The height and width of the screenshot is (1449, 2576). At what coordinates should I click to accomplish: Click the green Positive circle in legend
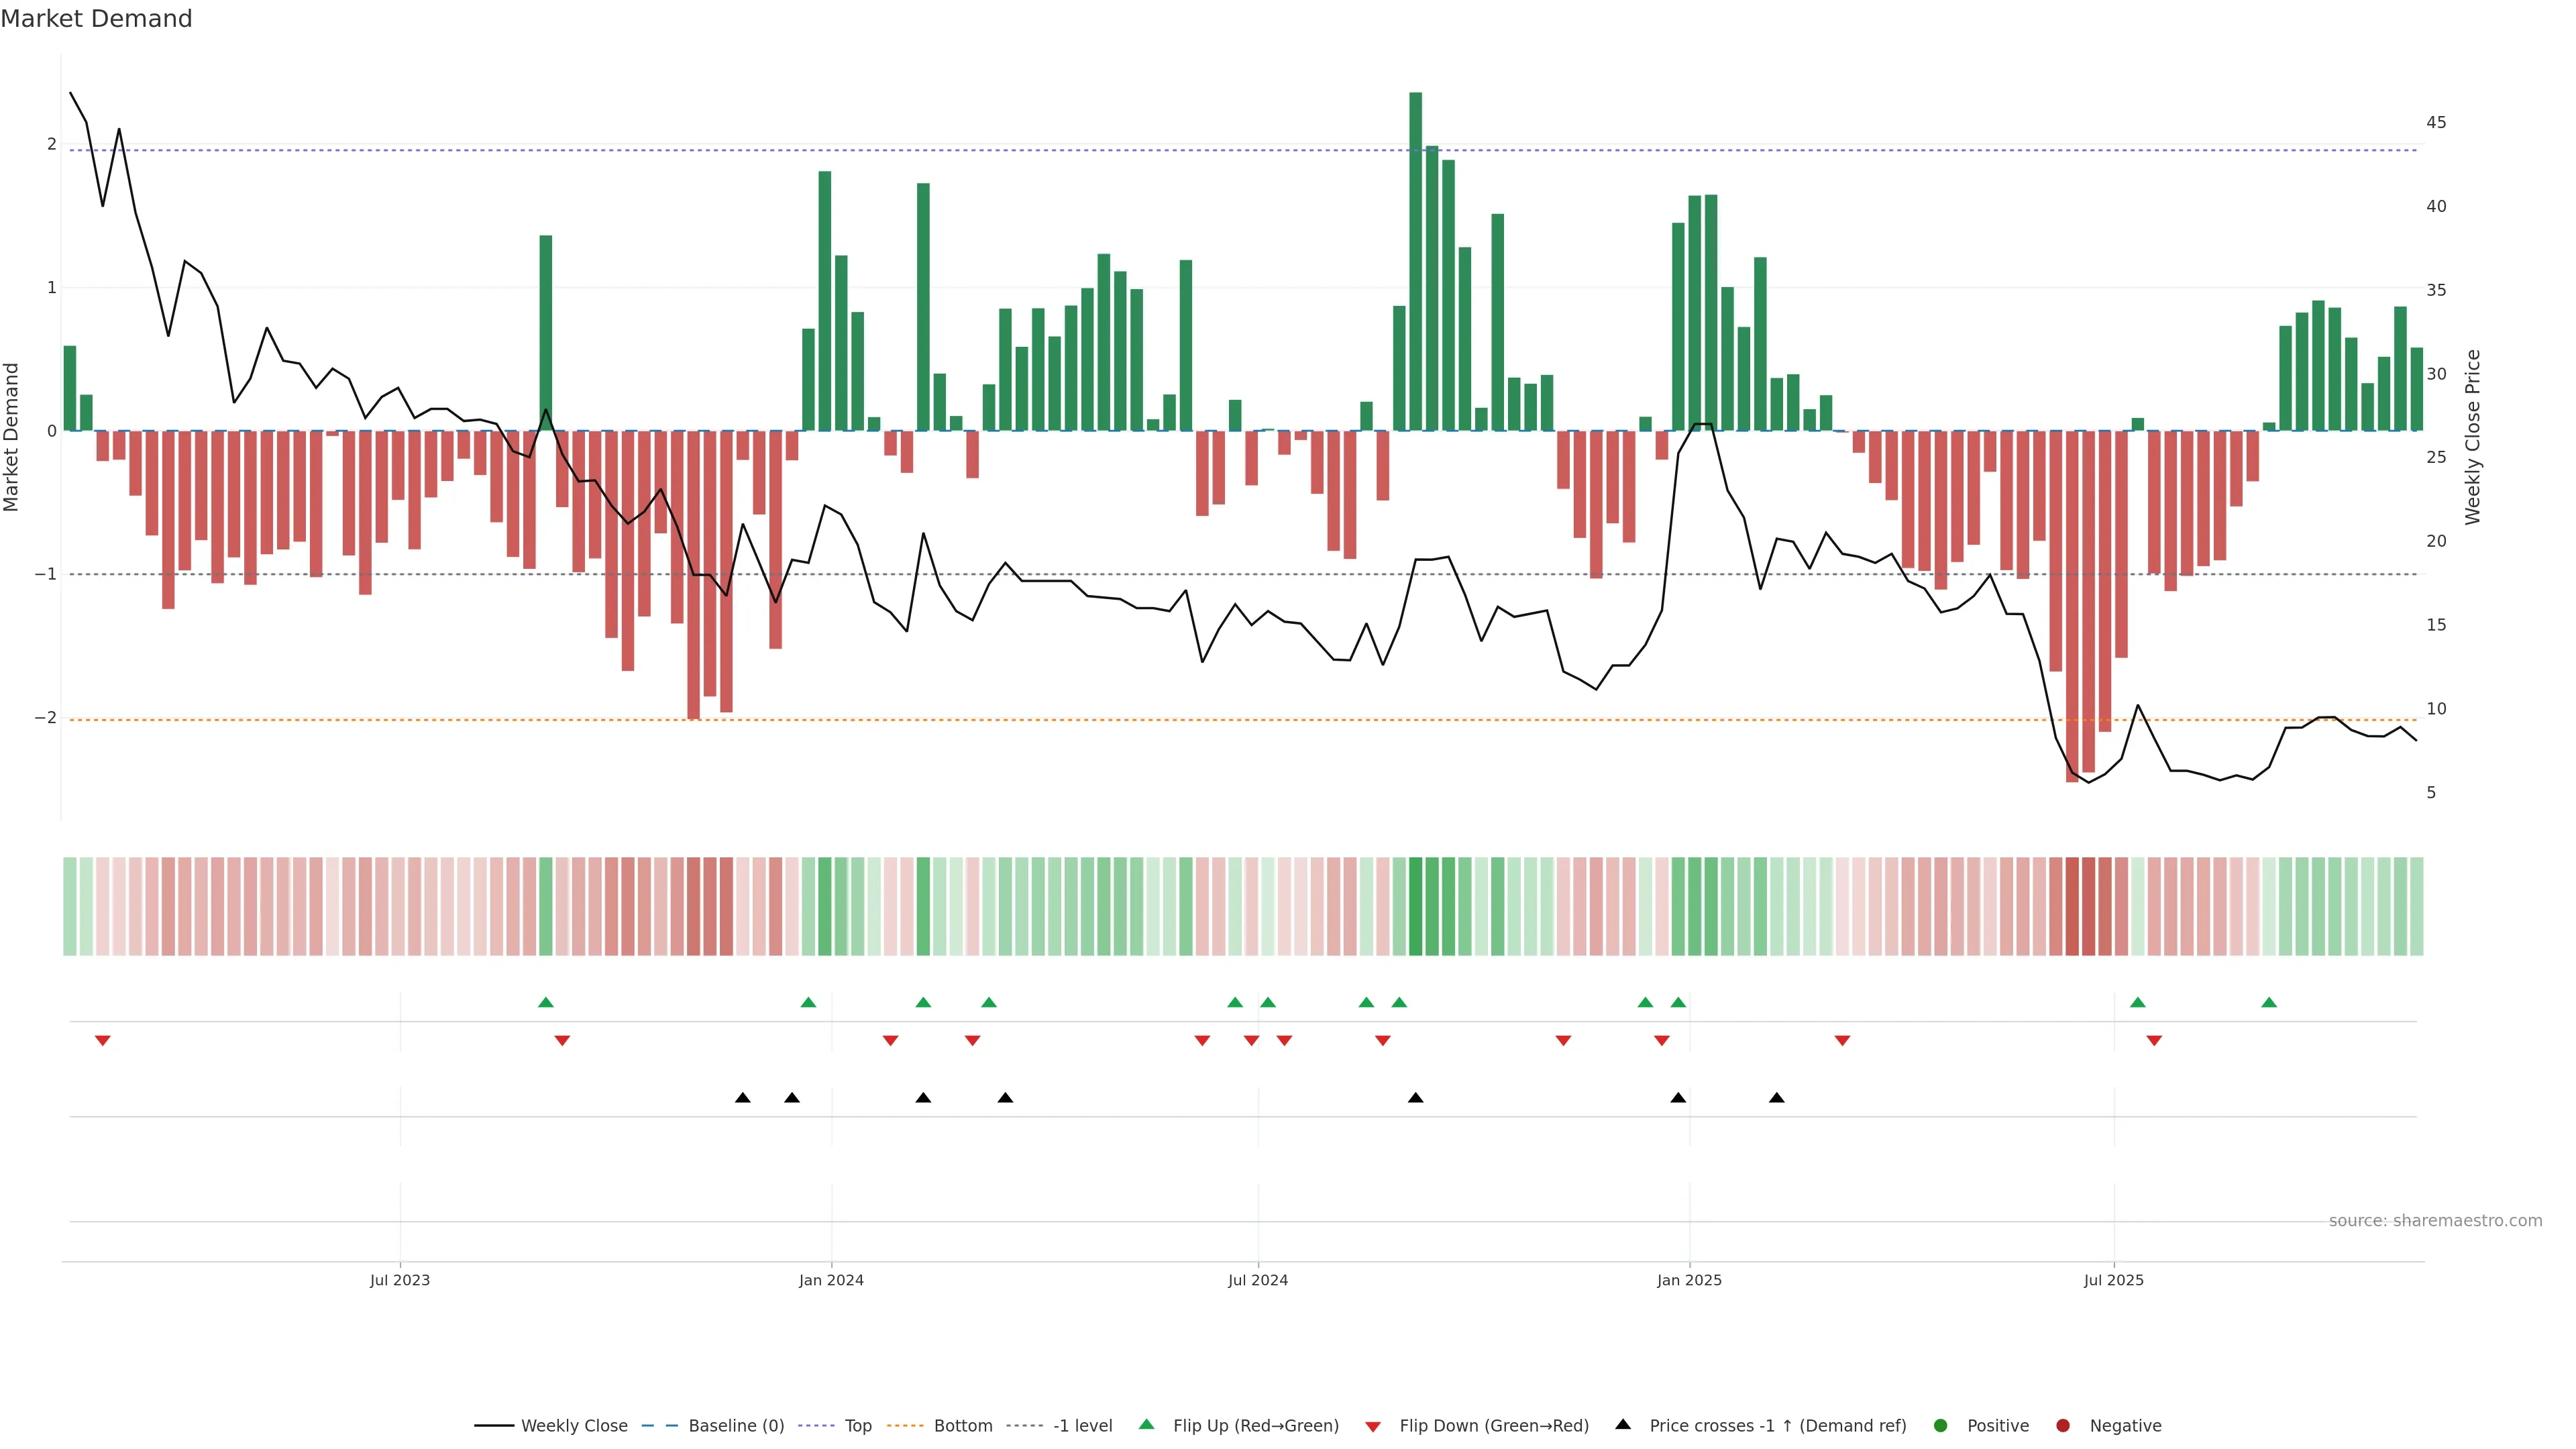[x=1941, y=1426]
